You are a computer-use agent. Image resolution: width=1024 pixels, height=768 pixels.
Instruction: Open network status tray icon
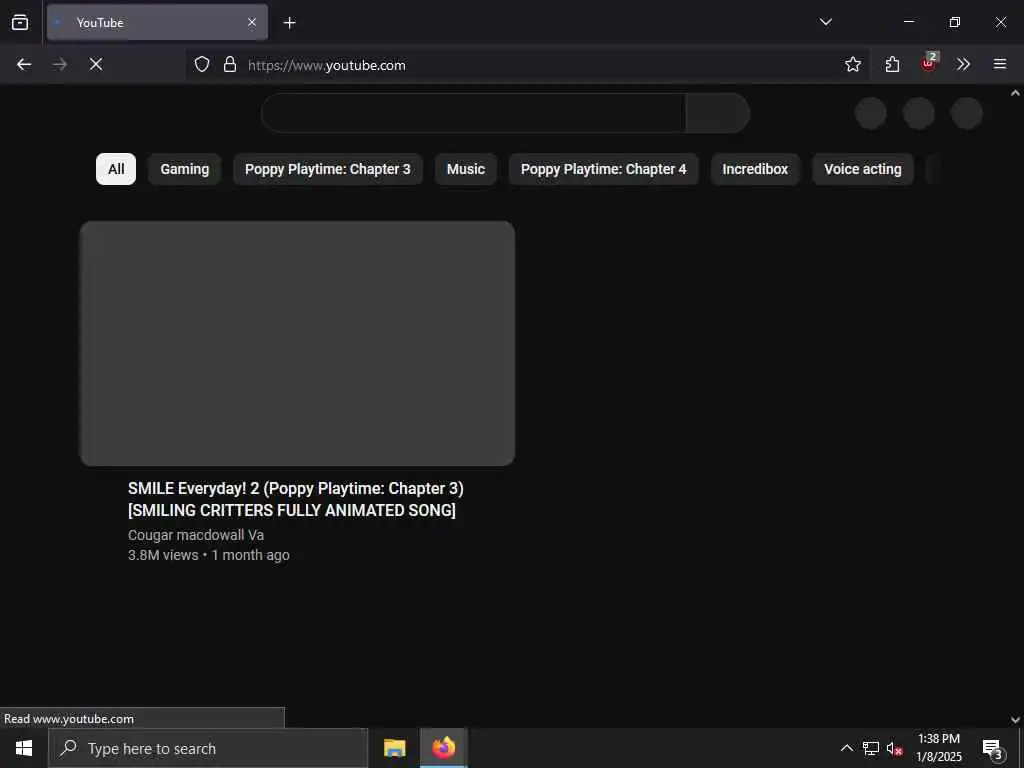[x=871, y=748]
